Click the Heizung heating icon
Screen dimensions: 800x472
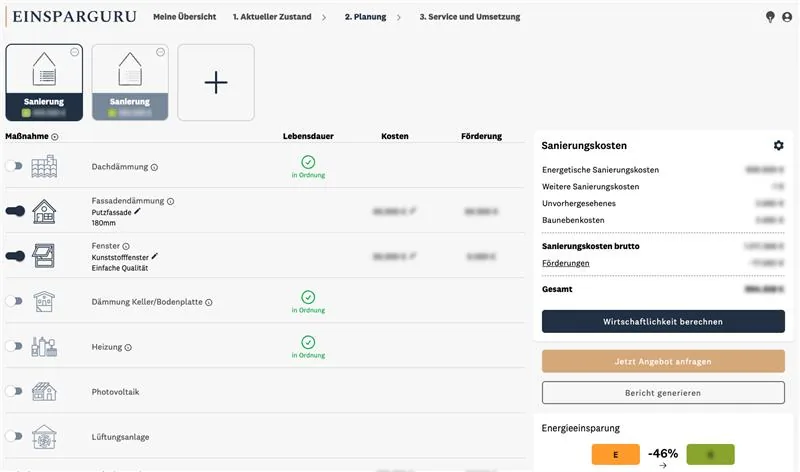pos(44,346)
